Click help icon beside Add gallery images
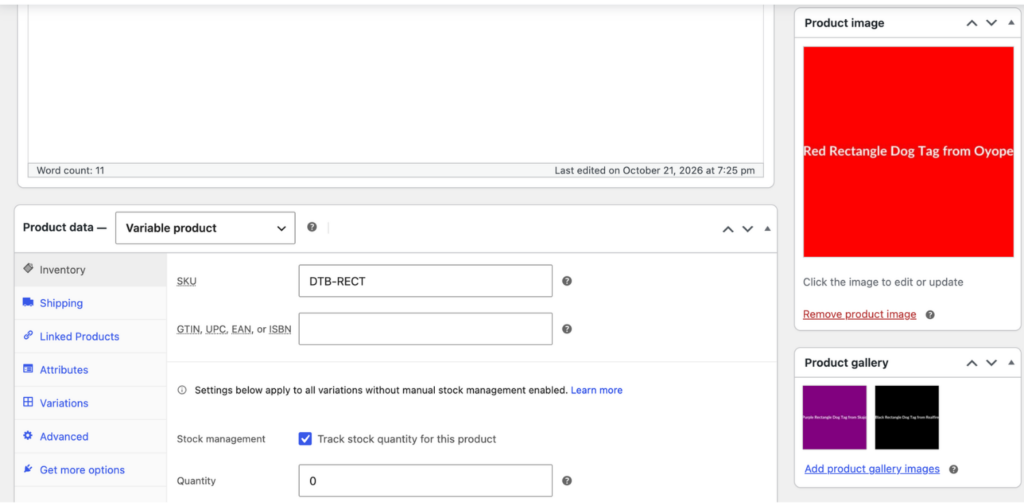Image resolution: width=1024 pixels, height=504 pixels. tap(953, 469)
